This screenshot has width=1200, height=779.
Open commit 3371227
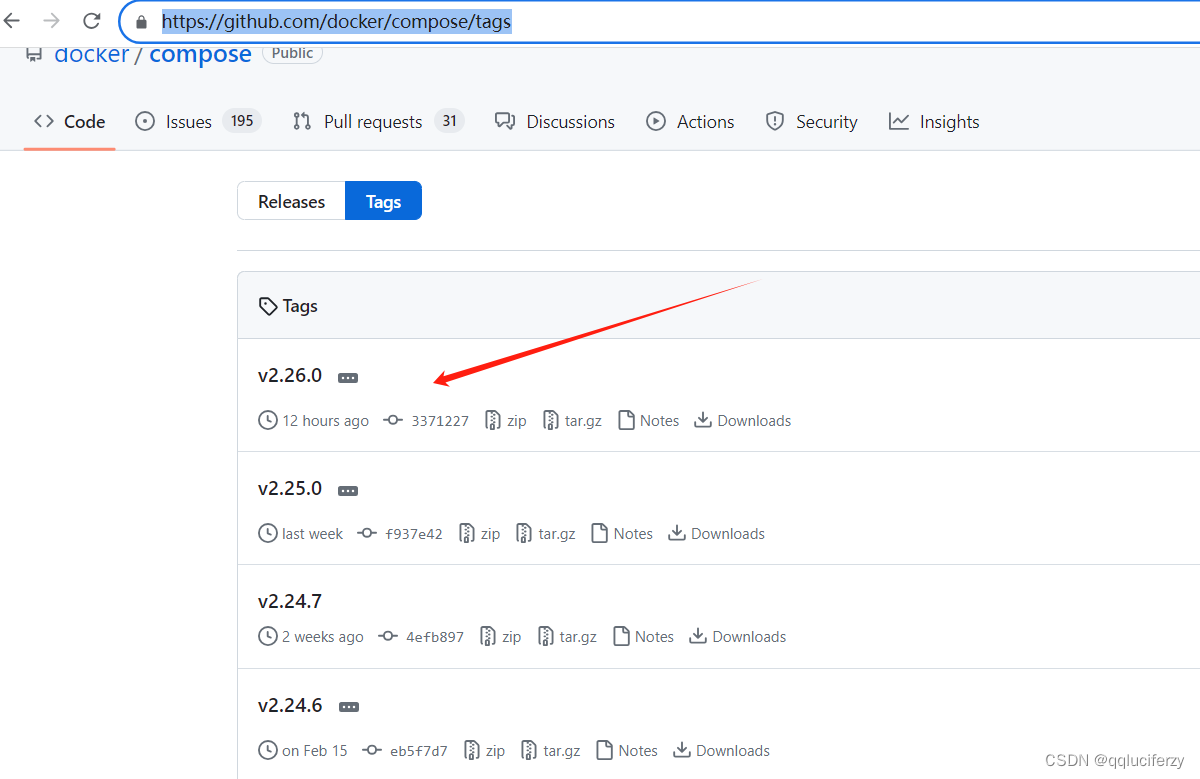coord(440,421)
